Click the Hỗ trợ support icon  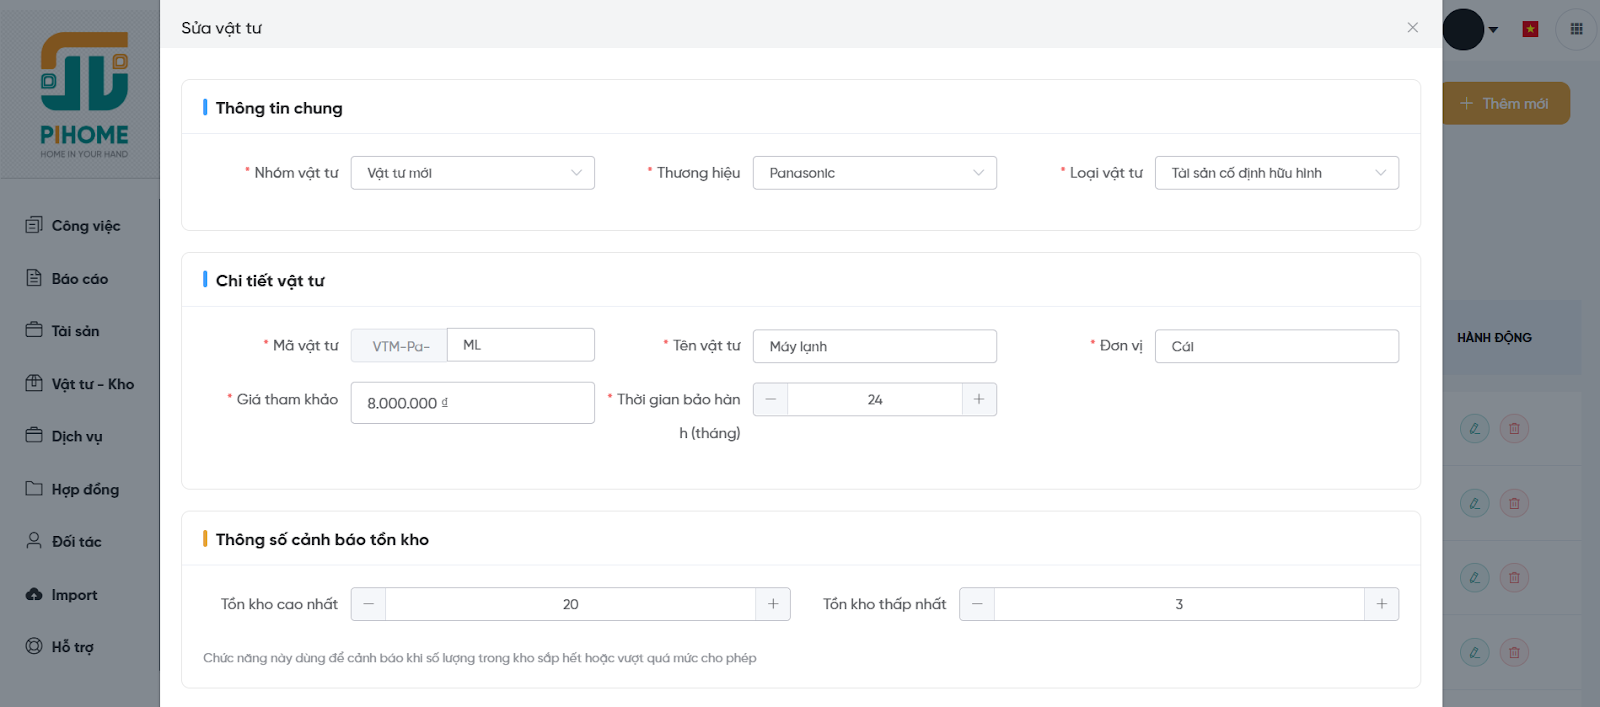(34, 646)
